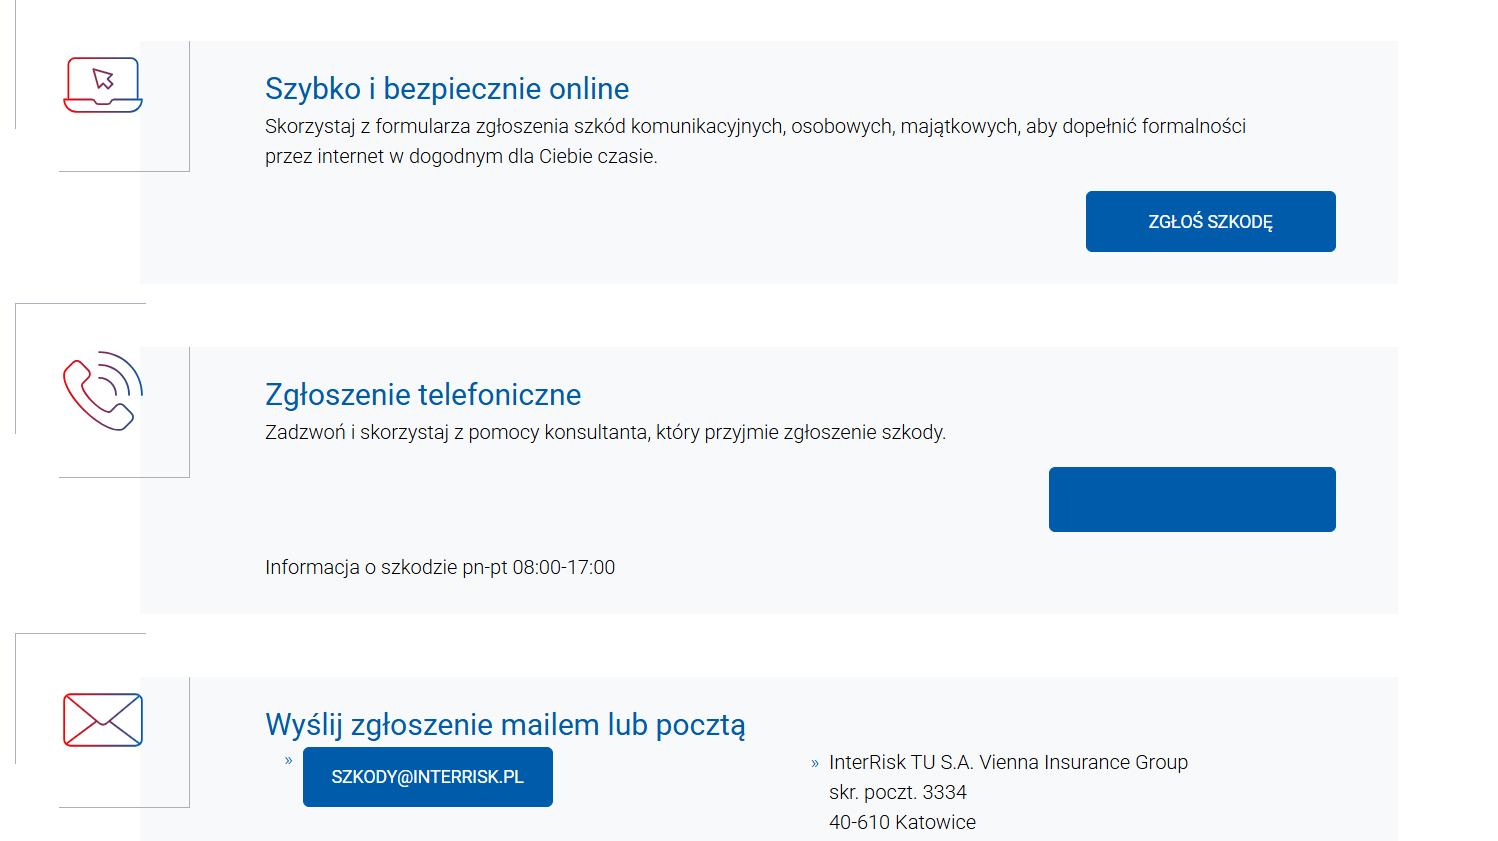This screenshot has width=1498, height=841.
Task: Click the Informacja o szkodzie hours text
Action: pos(440,566)
